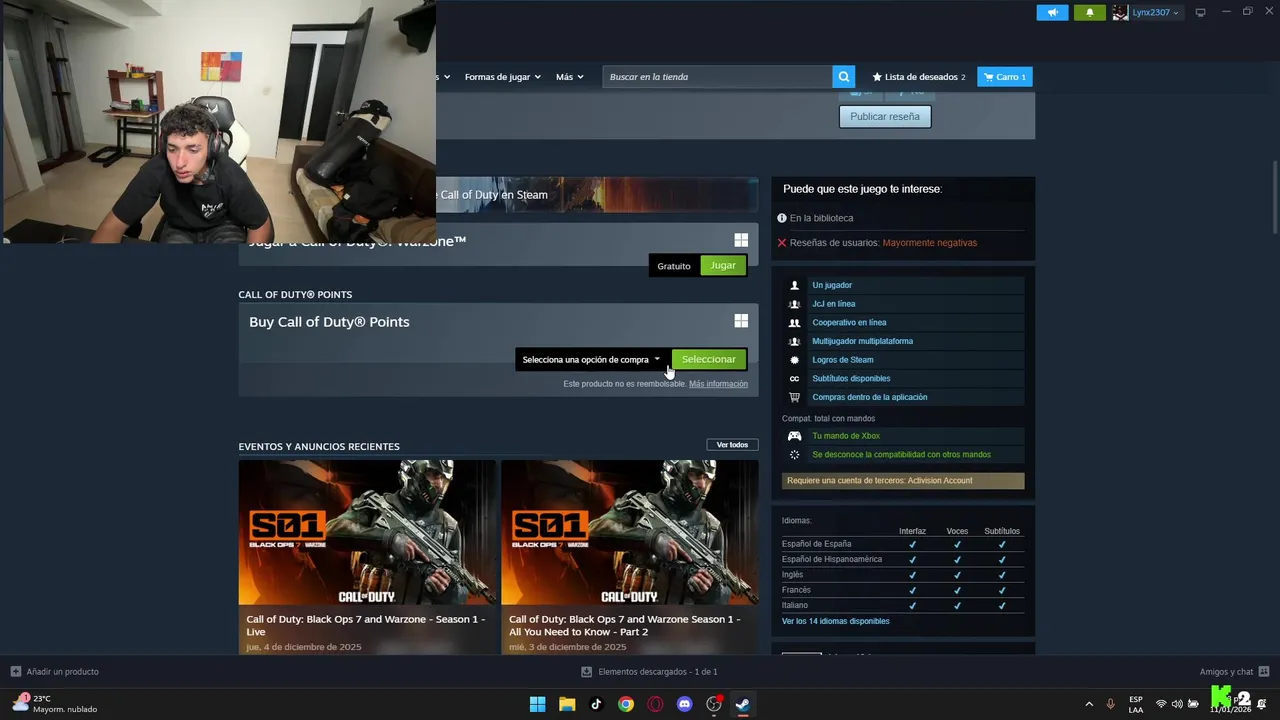1280x720 pixels.
Task: Open Amigos y chat panel
Action: [1234, 672]
